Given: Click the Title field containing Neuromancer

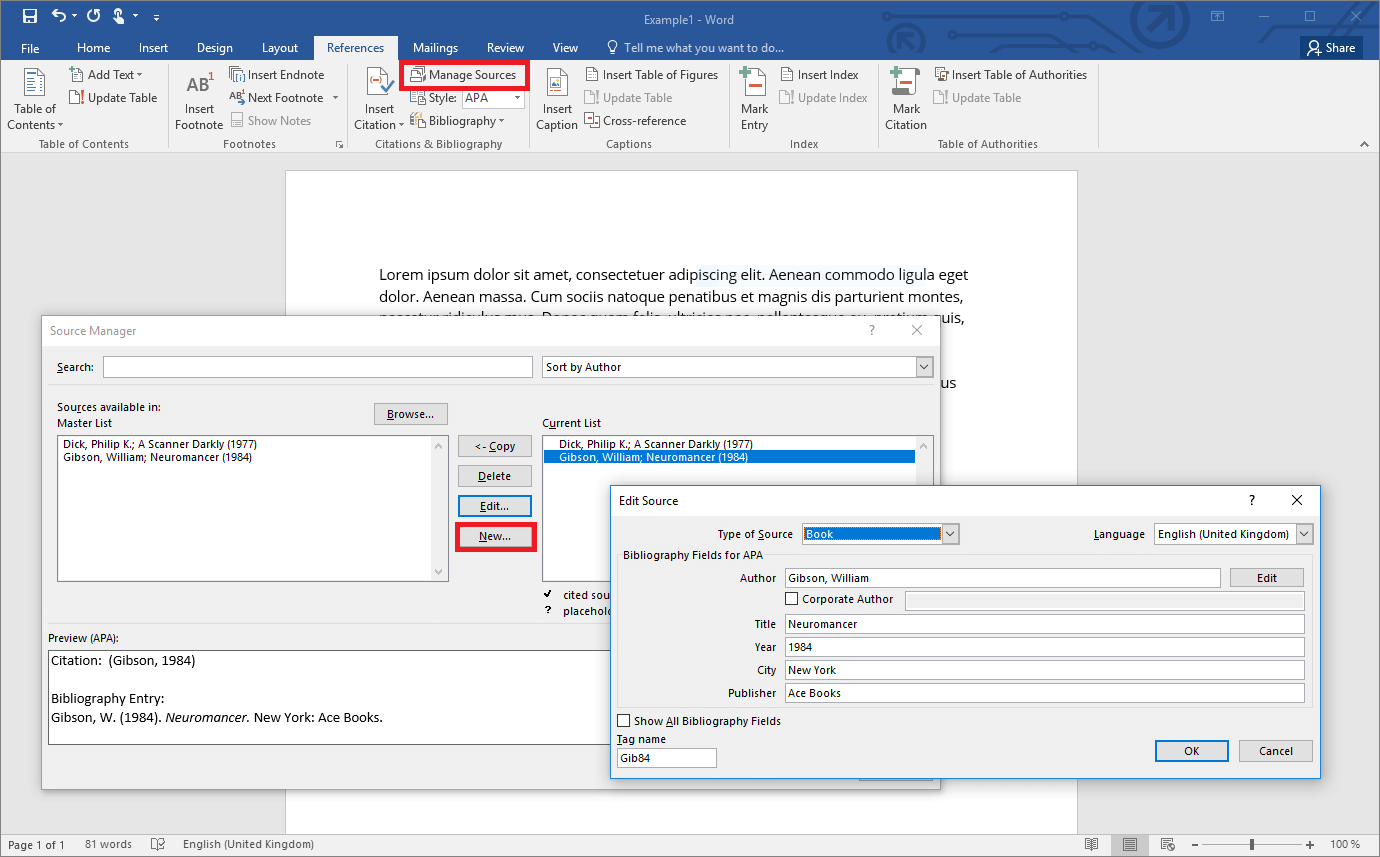Looking at the screenshot, I should 1044,624.
